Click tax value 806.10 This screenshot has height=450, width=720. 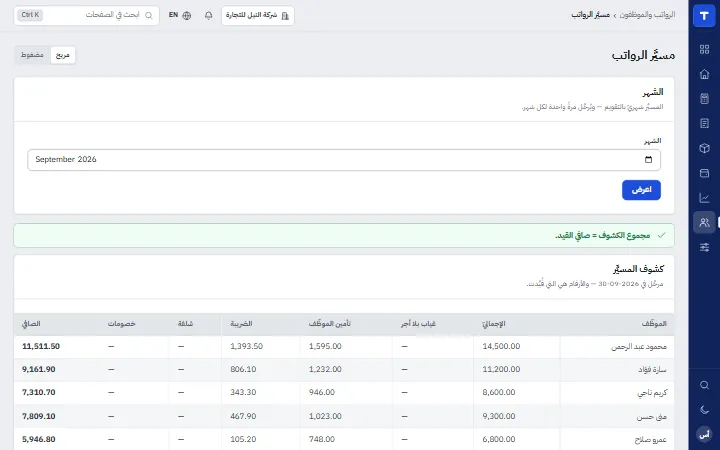click(243, 370)
